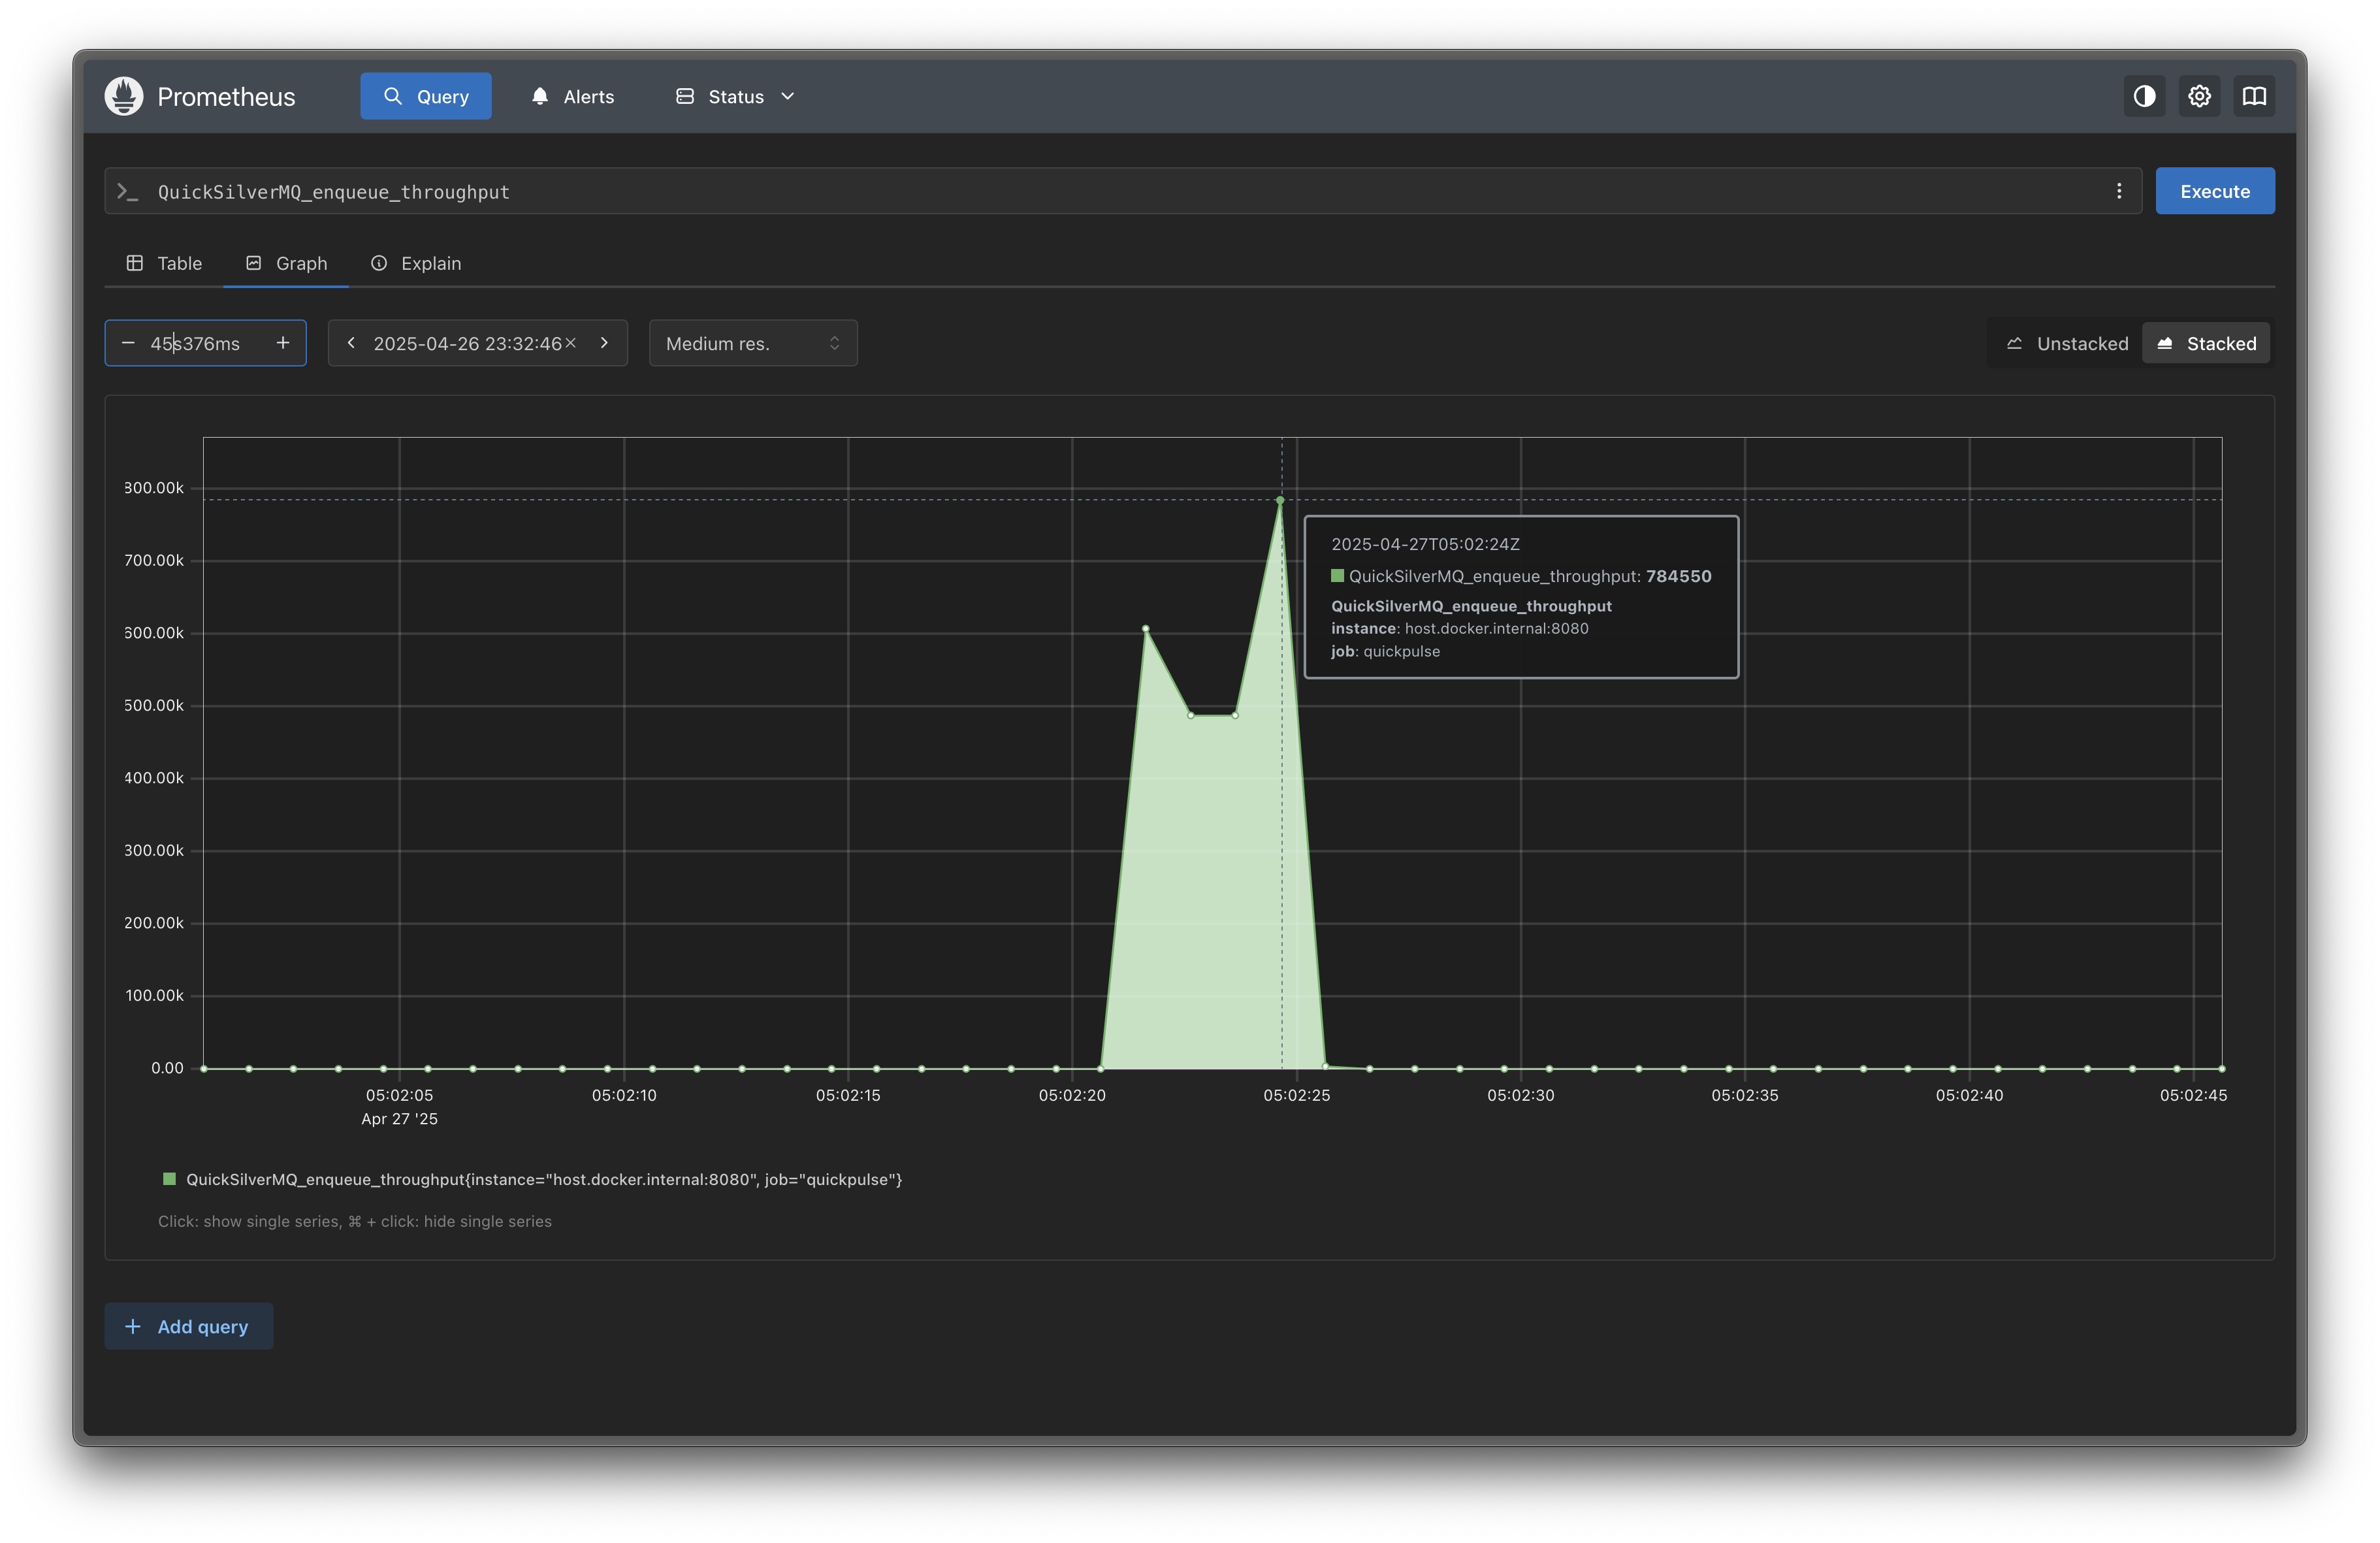The height and width of the screenshot is (1543, 2380).
Task: Open the Explain tab
Action: click(x=416, y=263)
